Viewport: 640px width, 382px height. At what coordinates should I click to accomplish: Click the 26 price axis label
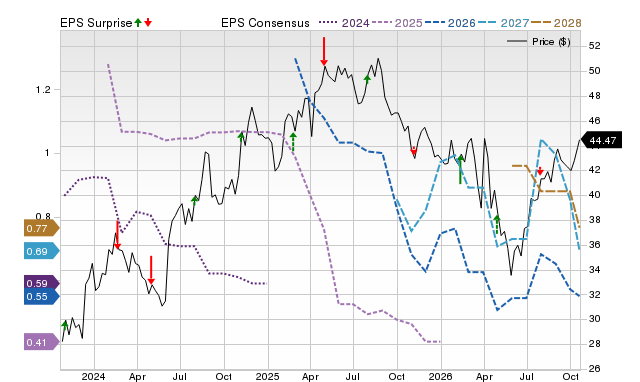(x=594, y=369)
